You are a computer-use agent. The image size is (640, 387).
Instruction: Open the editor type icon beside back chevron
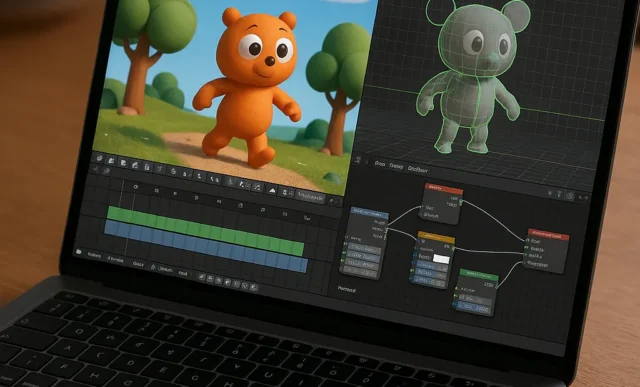tap(358, 160)
